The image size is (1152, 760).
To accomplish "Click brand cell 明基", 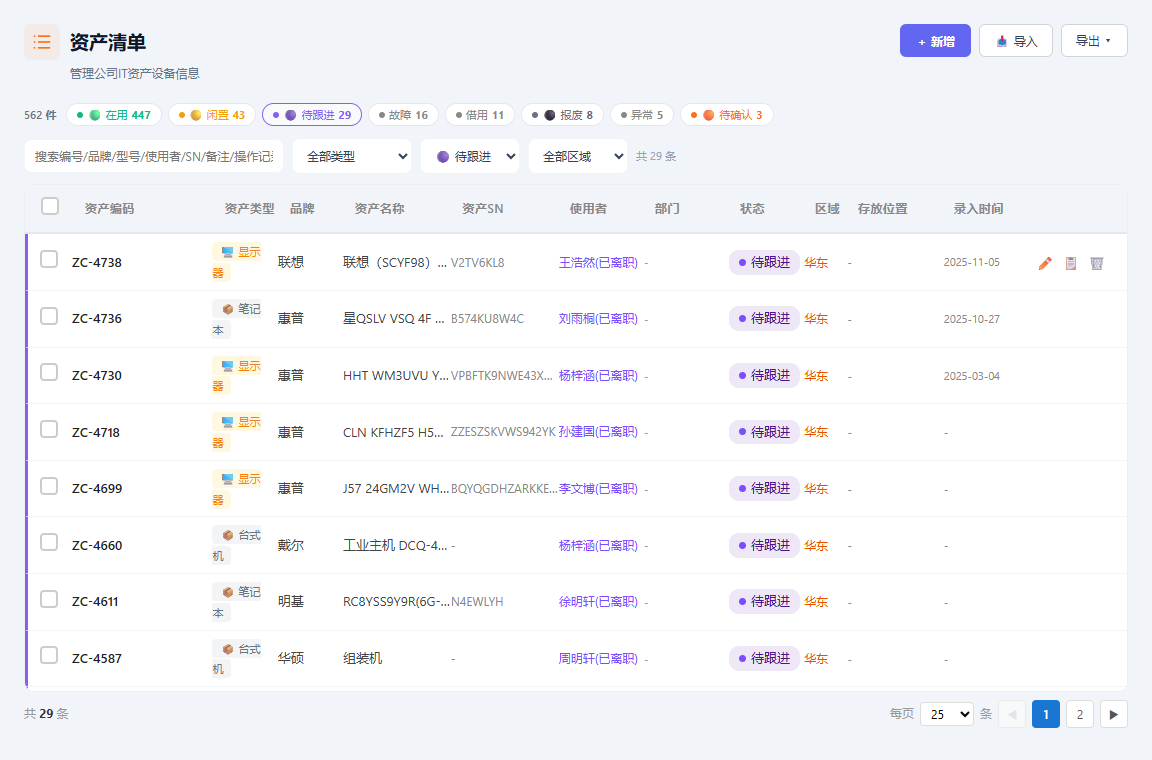I will point(290,602).
